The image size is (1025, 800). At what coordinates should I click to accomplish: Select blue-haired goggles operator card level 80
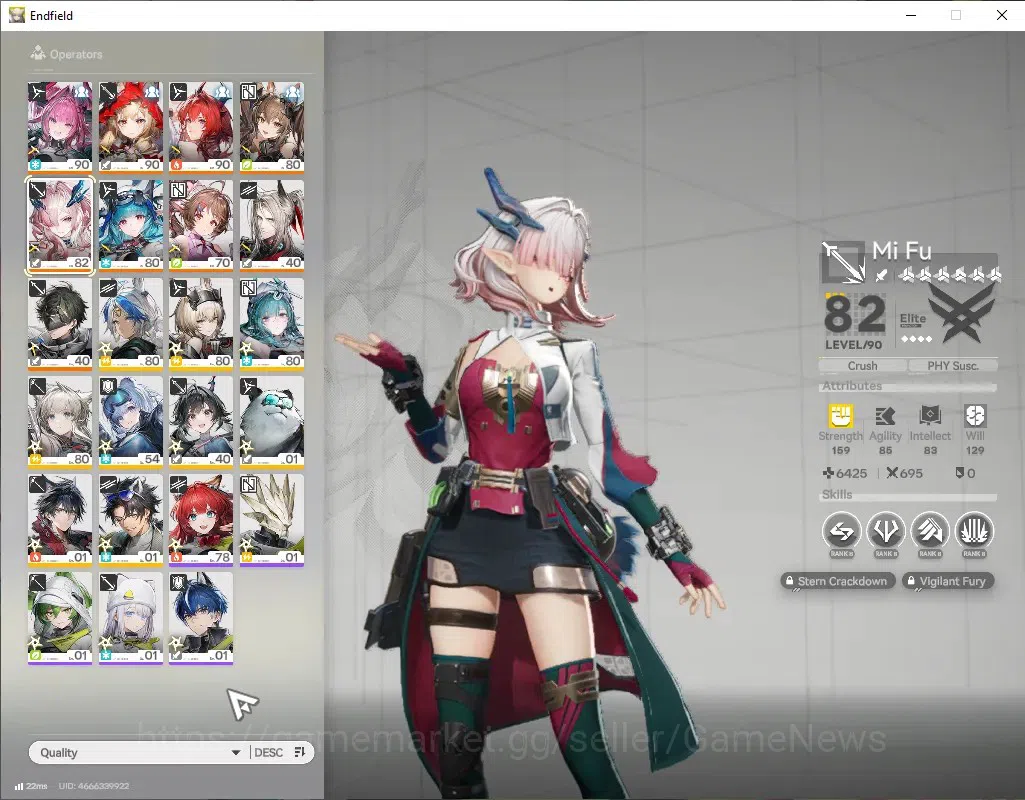pos(131,225)
